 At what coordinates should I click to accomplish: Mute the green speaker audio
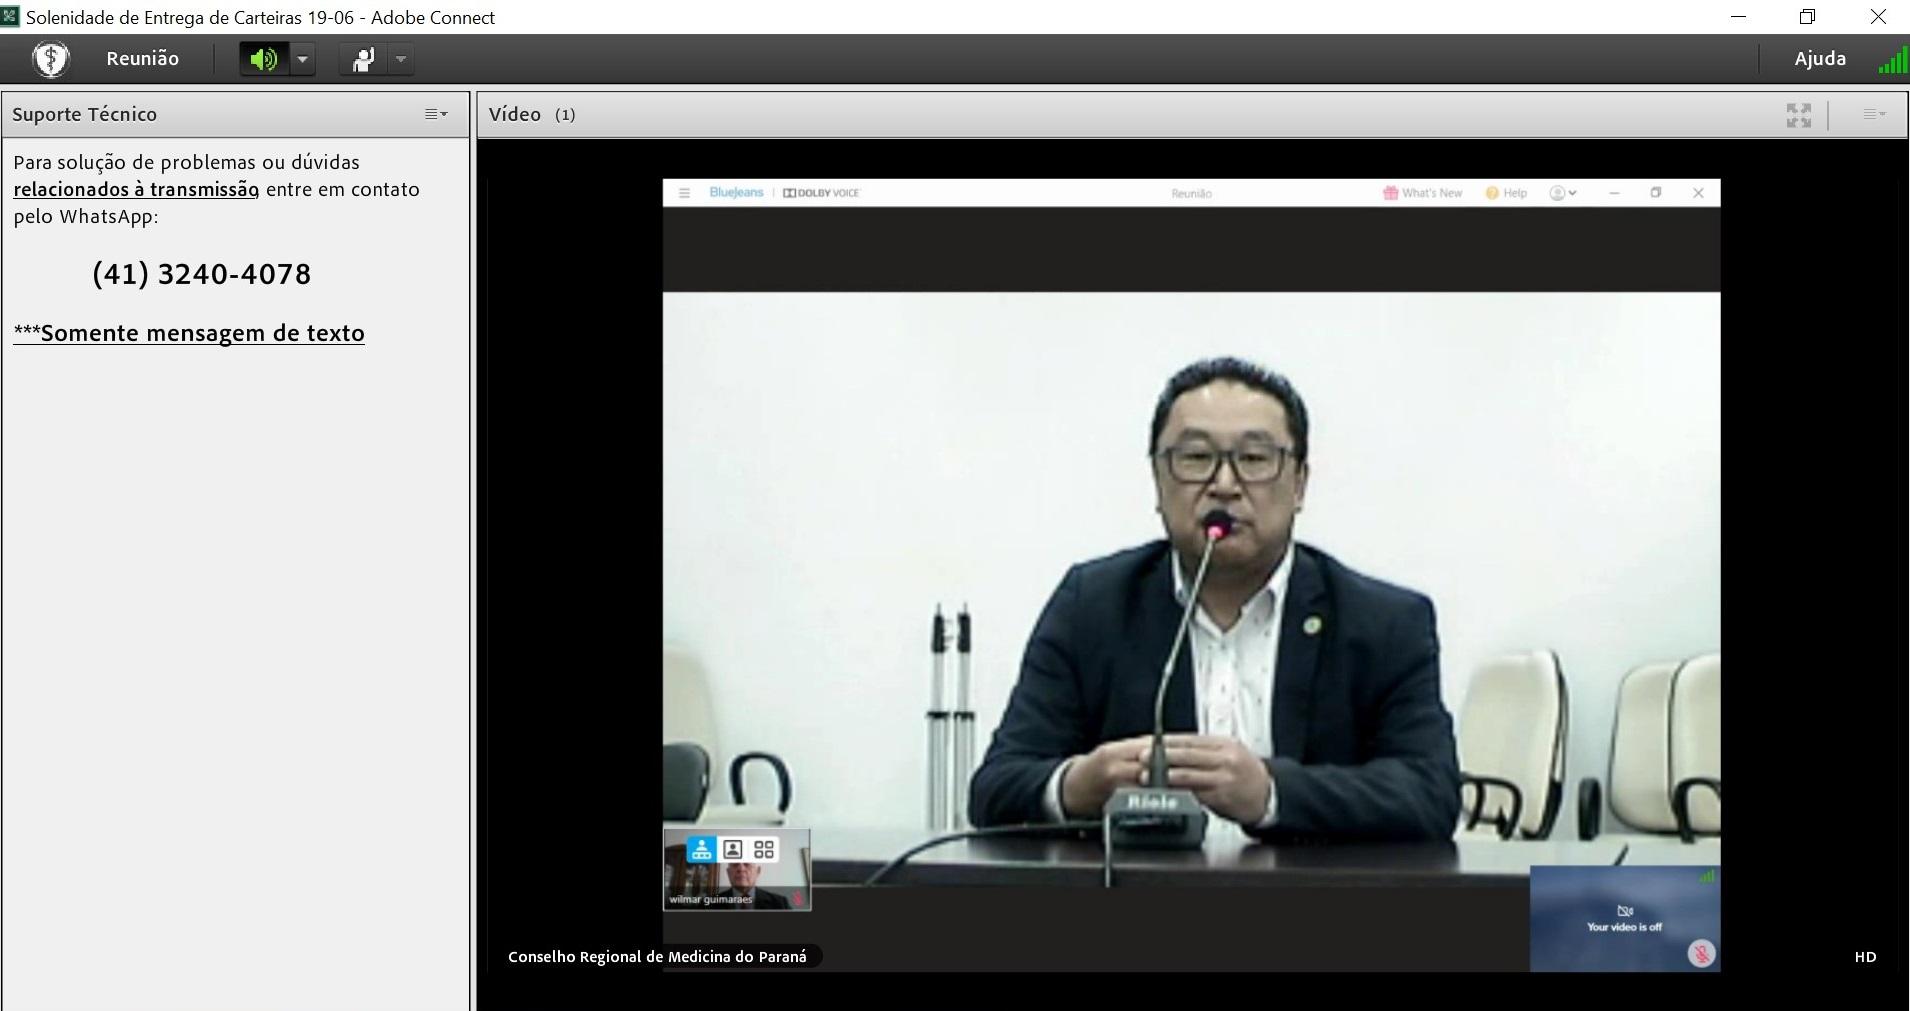click(x=264, y=59)
